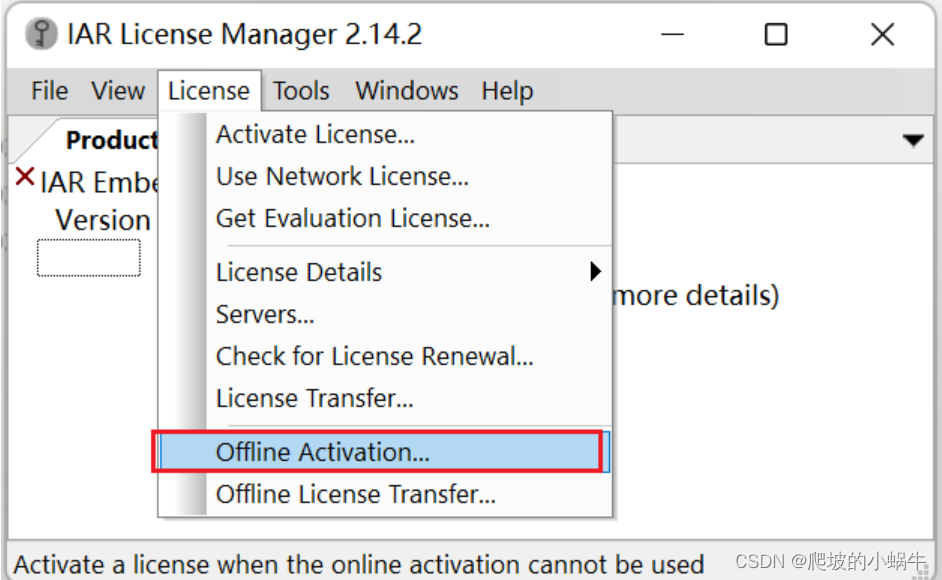Open Servers... from License menu
Viewport: 942px width, 580px height.
point(385,314)
